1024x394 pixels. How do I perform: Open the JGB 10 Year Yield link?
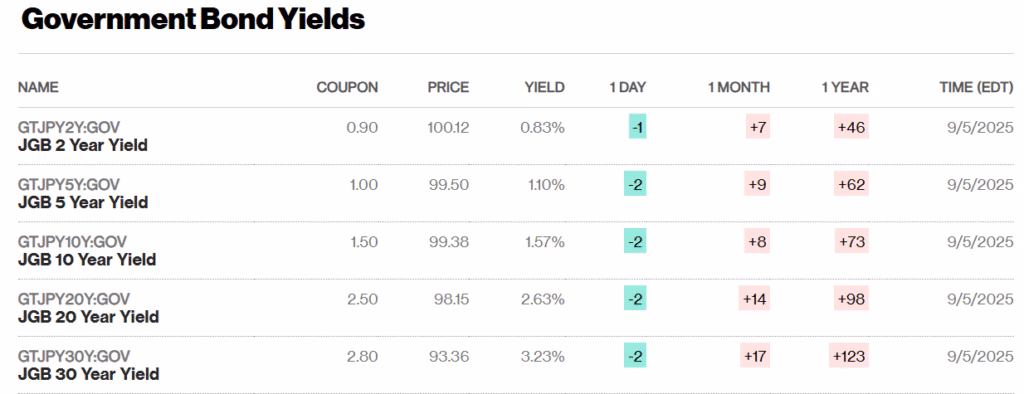click(87, 259)
